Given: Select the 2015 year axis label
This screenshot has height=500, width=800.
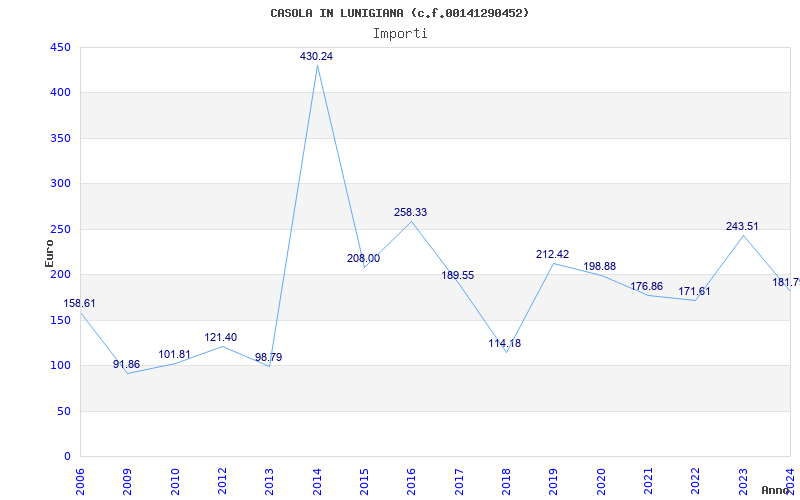Looking at the screenshot, I should coord(364,482).
